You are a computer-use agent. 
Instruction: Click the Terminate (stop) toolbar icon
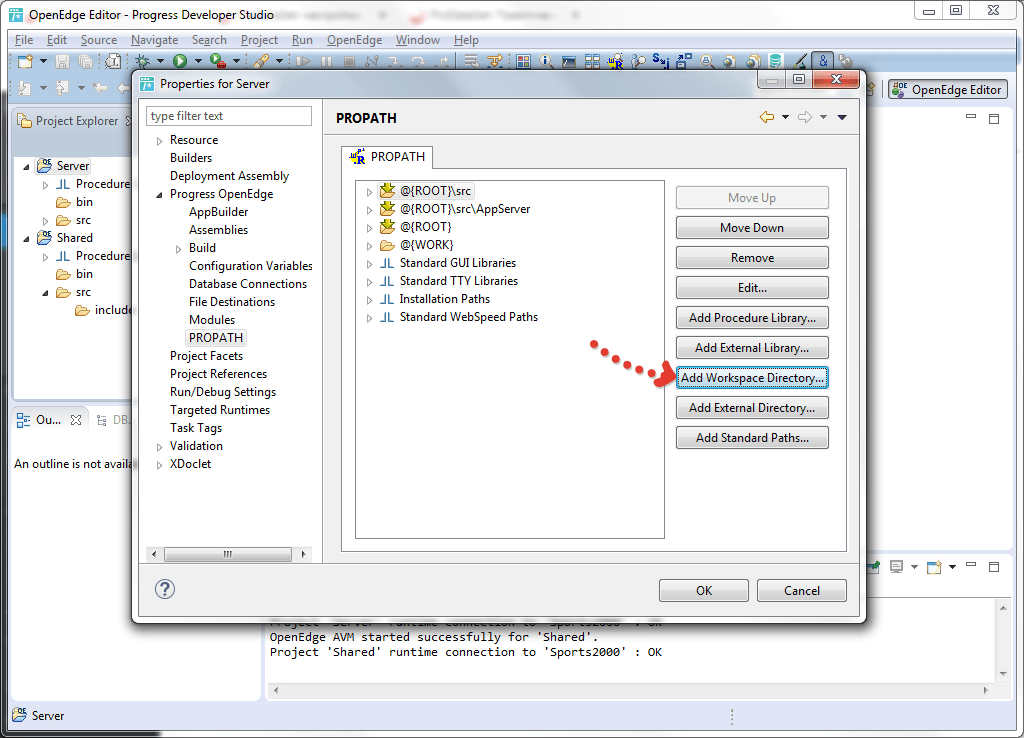pos(349,61)
